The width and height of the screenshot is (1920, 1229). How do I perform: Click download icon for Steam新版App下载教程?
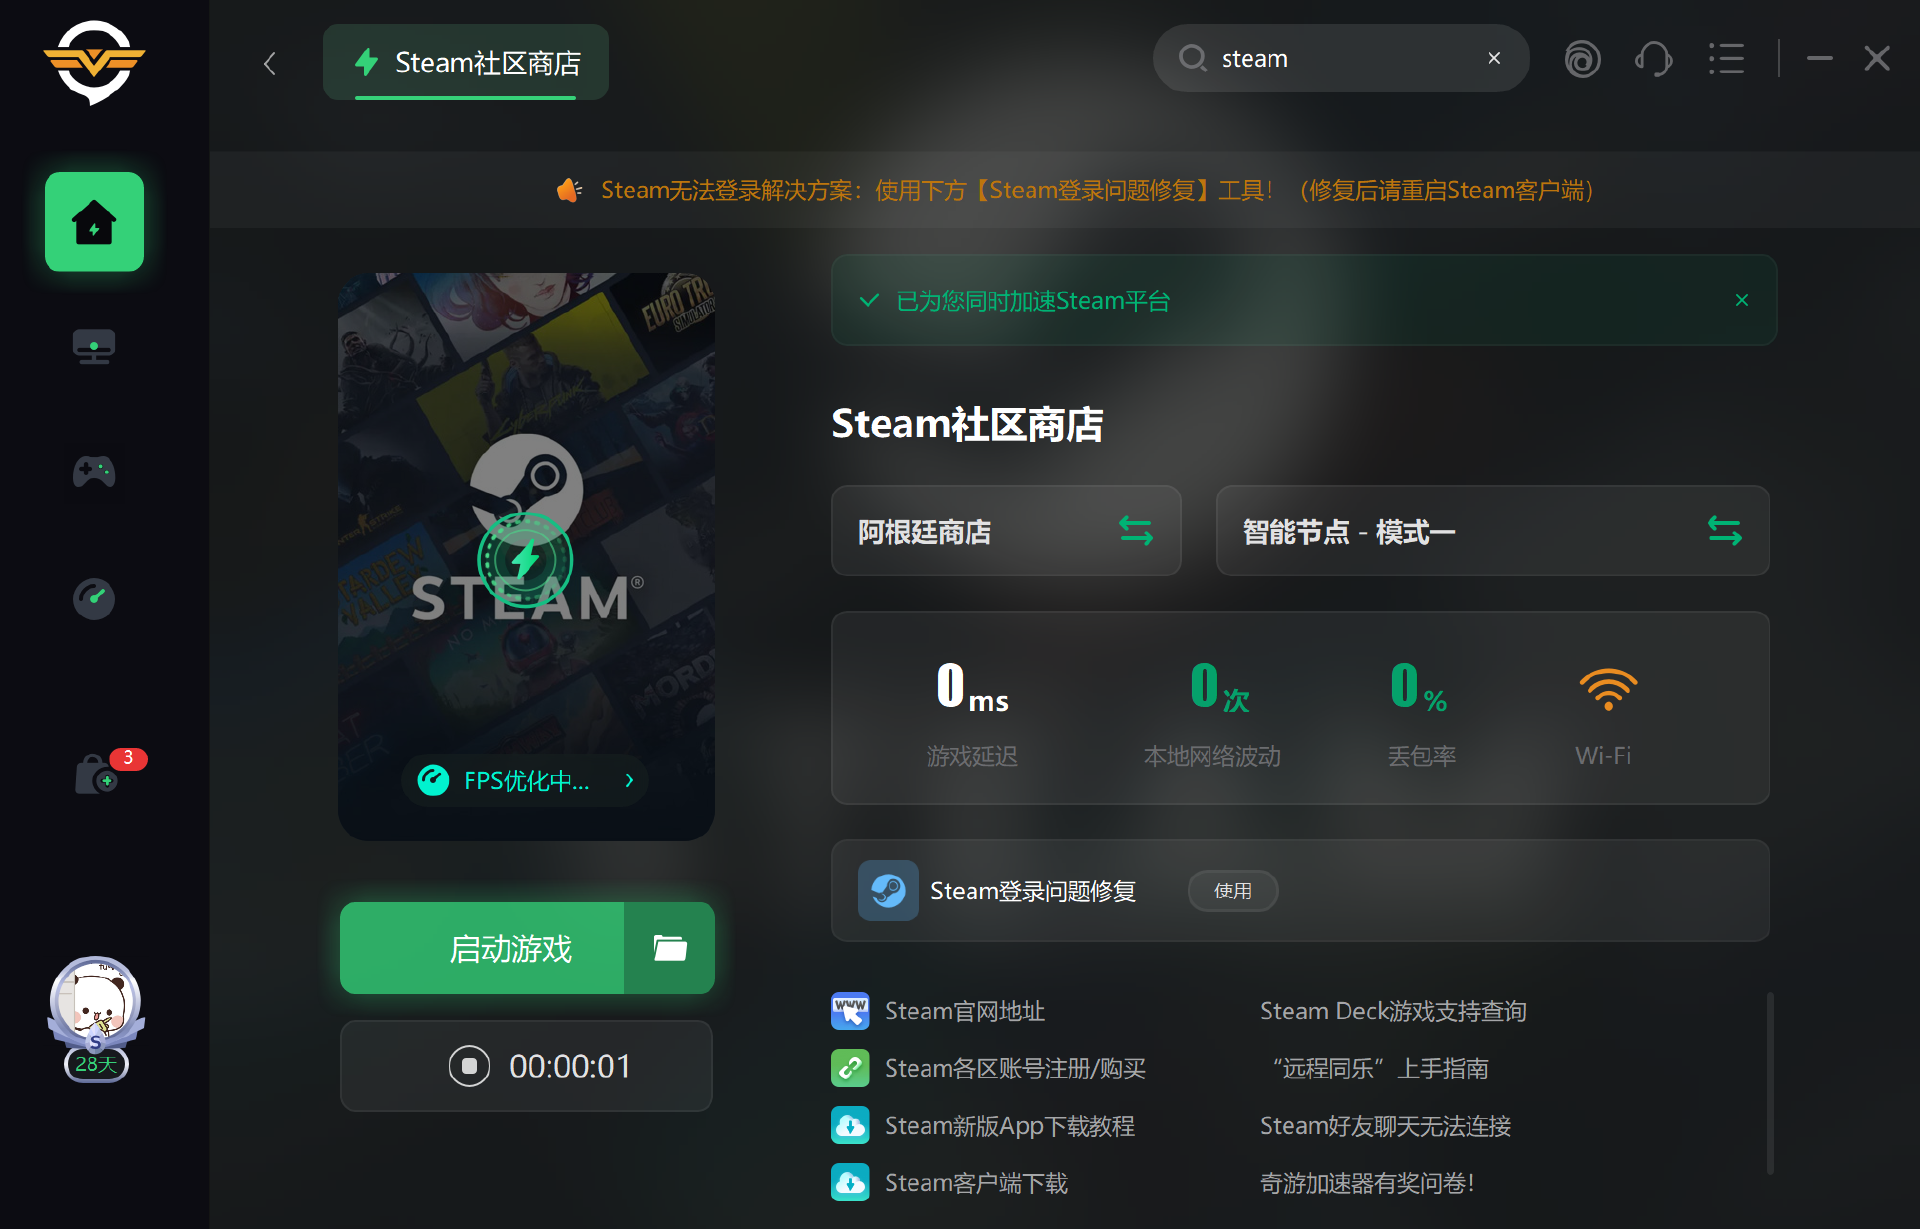click(850, 1126)
